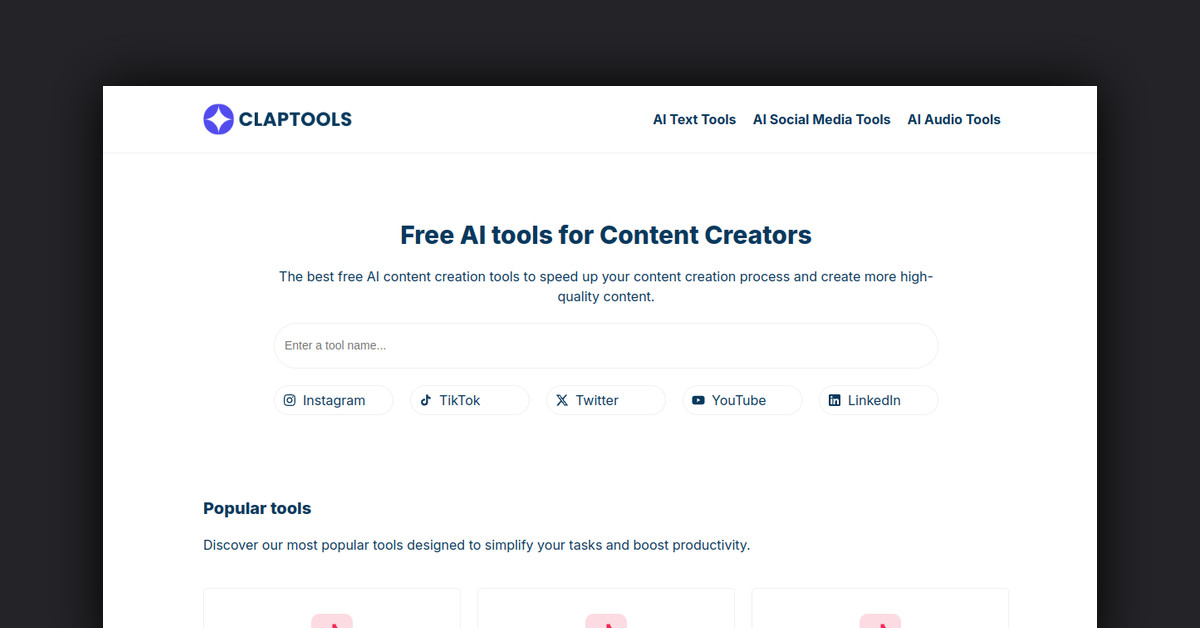Click the Claptools sparkle logo icon
The image size is (1200, 628).
[218, 119]
